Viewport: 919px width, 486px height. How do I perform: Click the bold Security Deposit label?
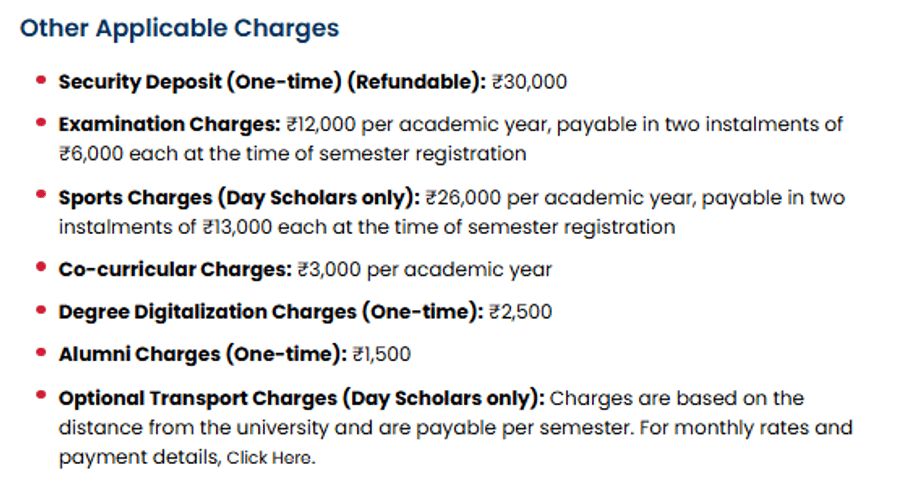[271, 82]
